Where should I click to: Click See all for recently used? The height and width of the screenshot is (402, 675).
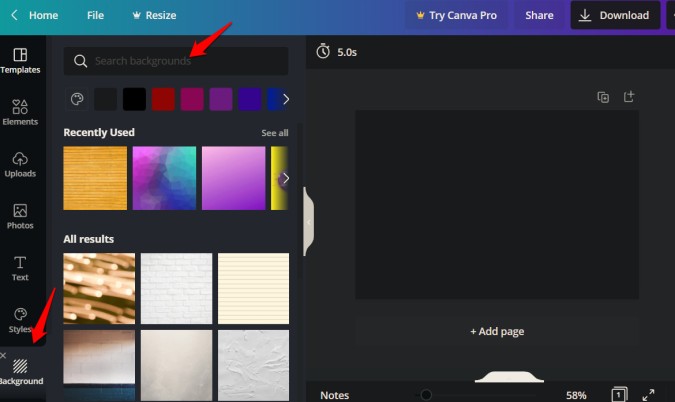pyautogui.click(x=275, y=133)
